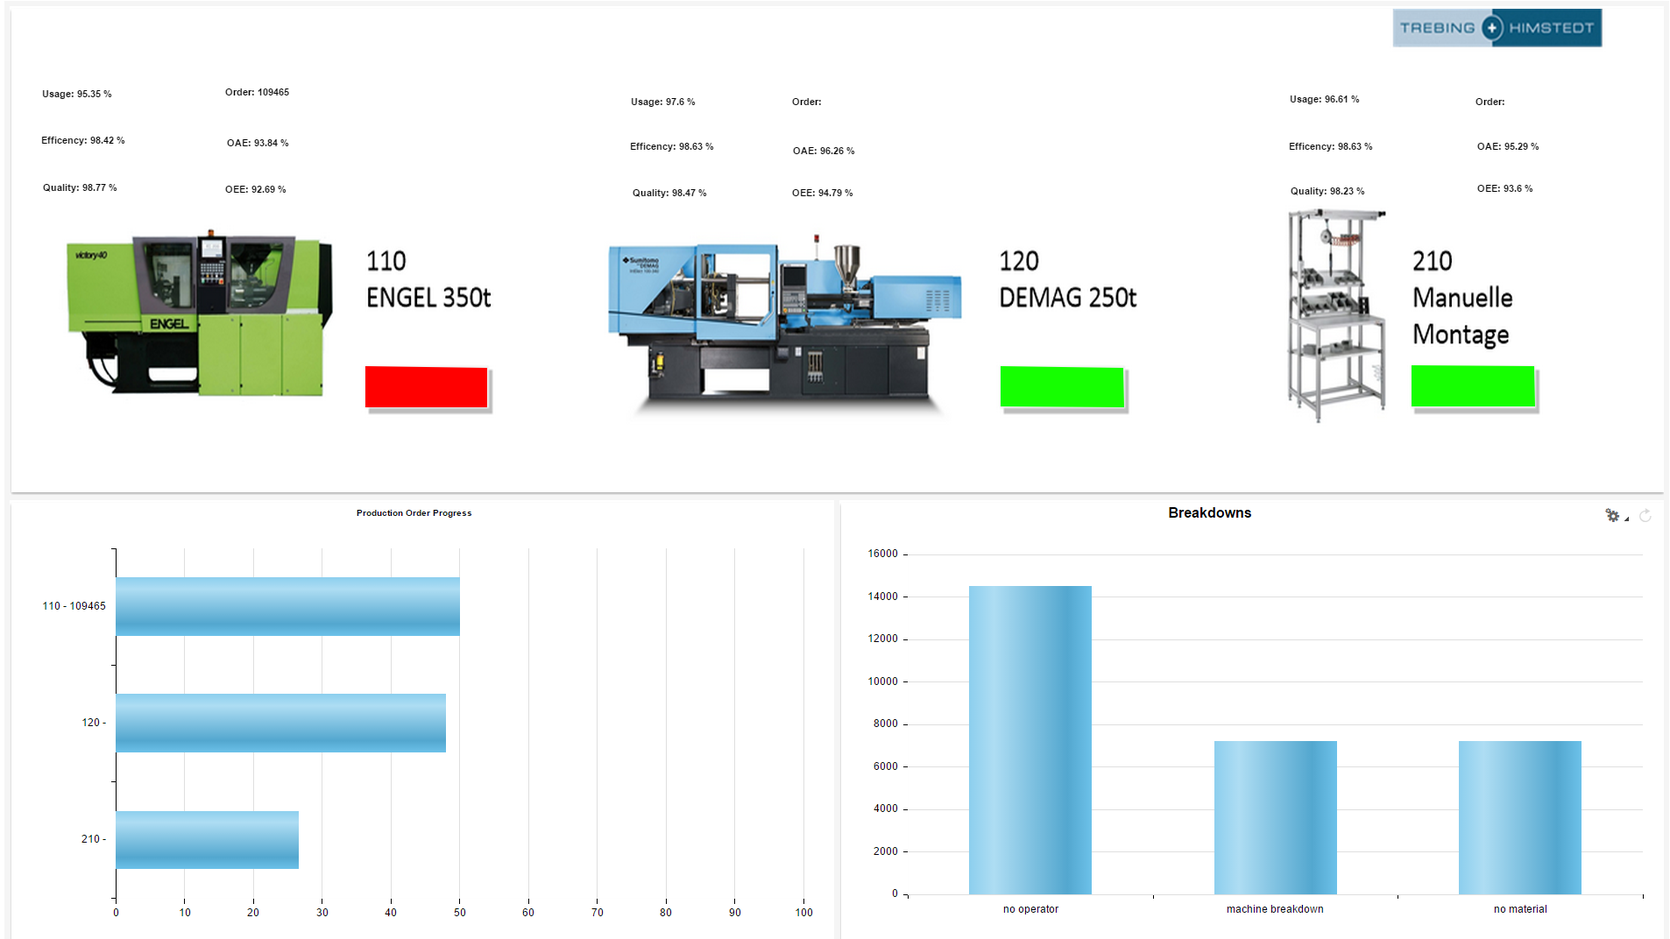
Task: Click the Trebing Himstedt logo
Action: (1496, 28)
